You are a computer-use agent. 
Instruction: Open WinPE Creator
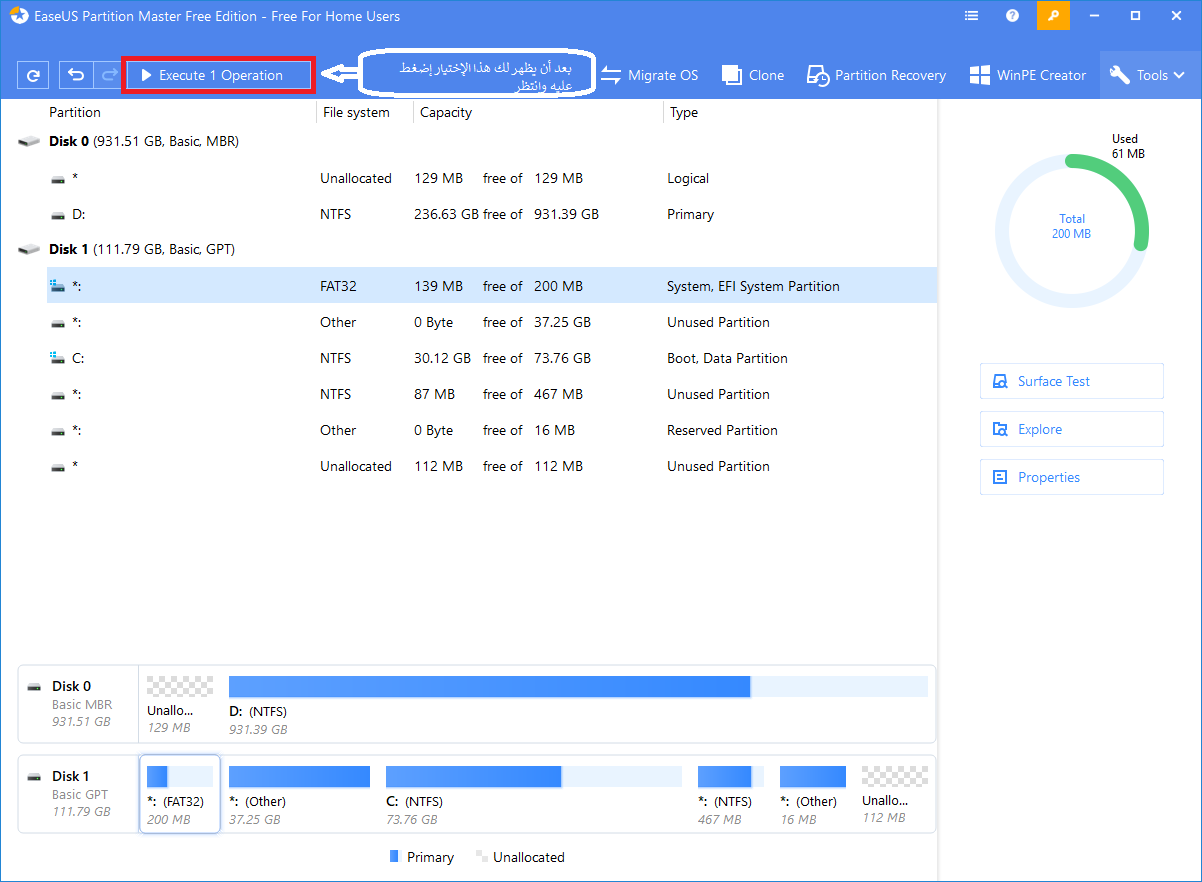1028,75
